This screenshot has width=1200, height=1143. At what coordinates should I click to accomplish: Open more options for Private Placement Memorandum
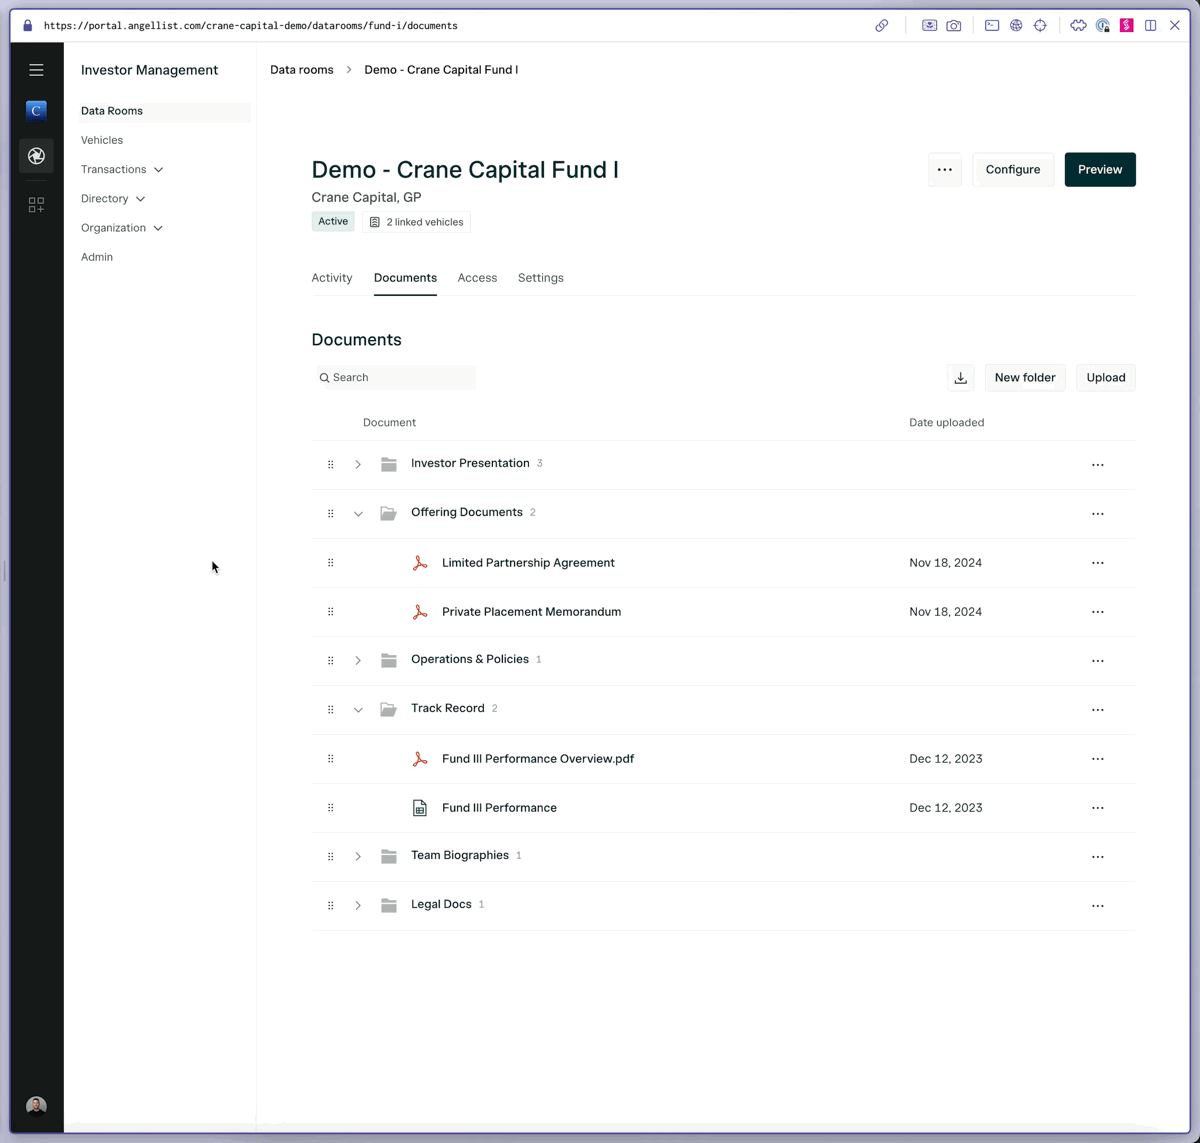click(x=1098, y=612)
